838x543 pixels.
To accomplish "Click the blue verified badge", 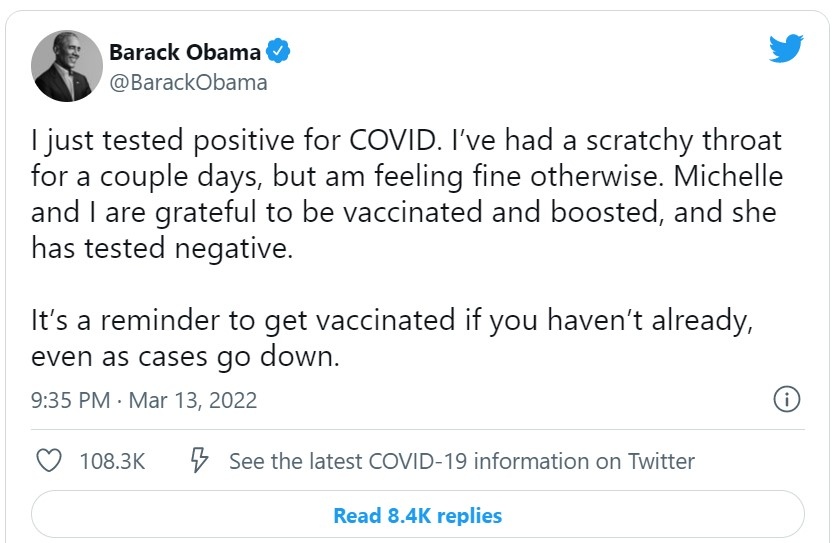I will (x=281, y=51).
